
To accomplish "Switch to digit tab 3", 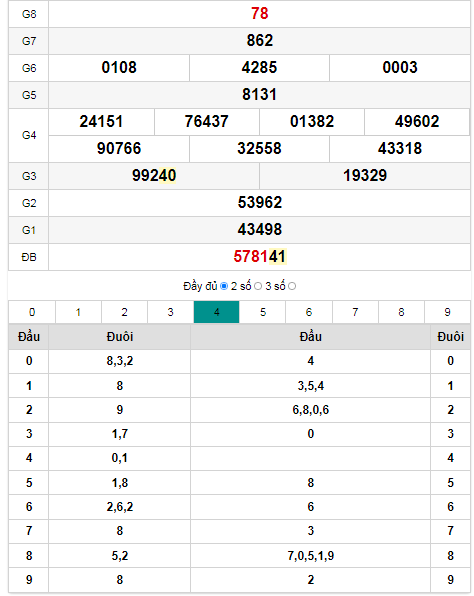I will click(170, 312).
